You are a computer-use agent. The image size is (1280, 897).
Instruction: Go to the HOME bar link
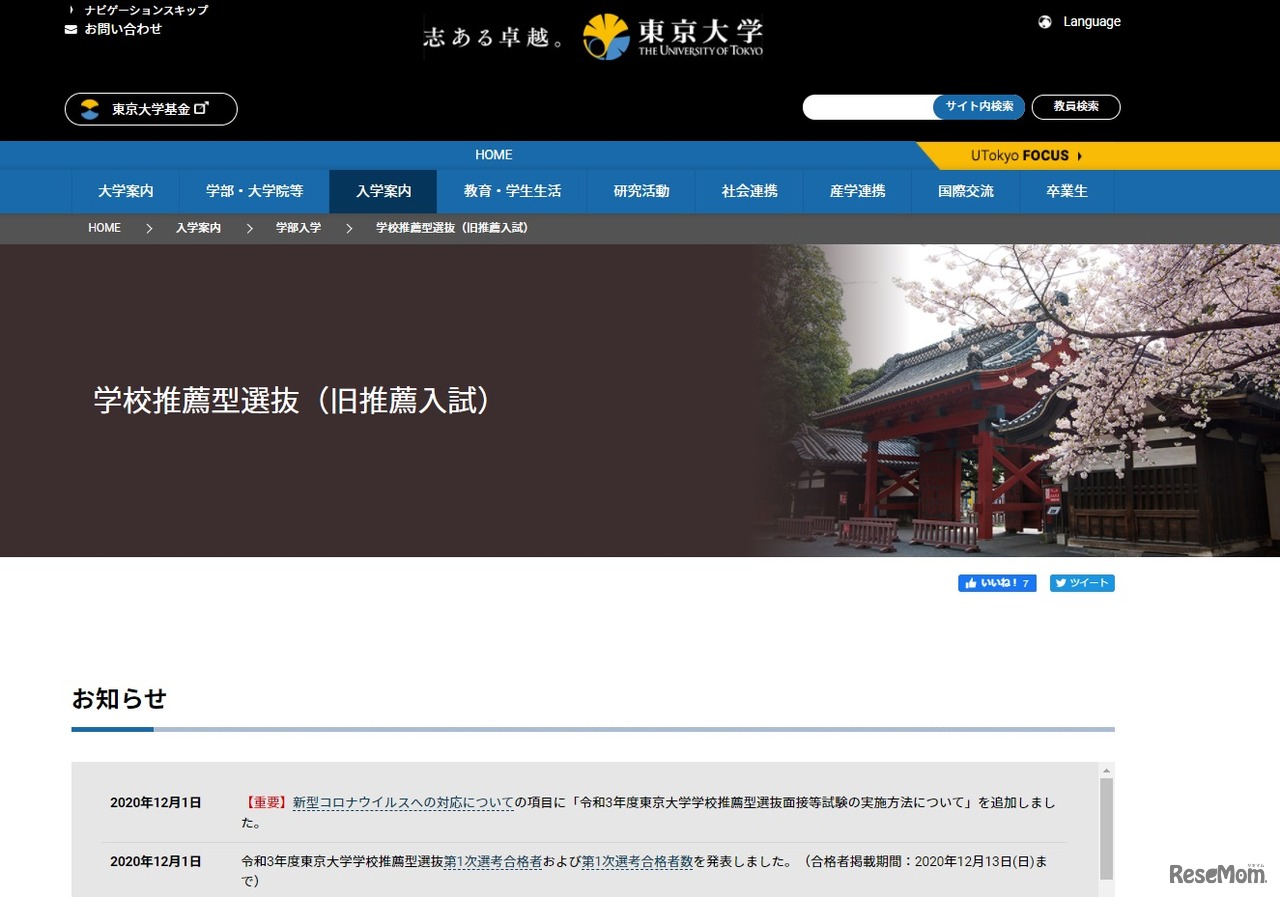[x=494, y=155]
